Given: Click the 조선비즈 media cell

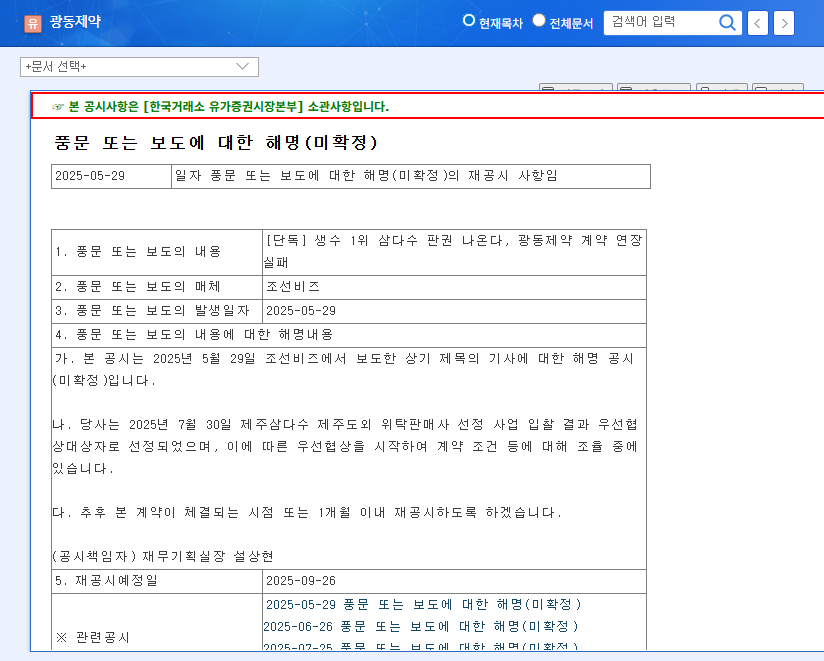Looking at the screenshot, I should 455,287.
